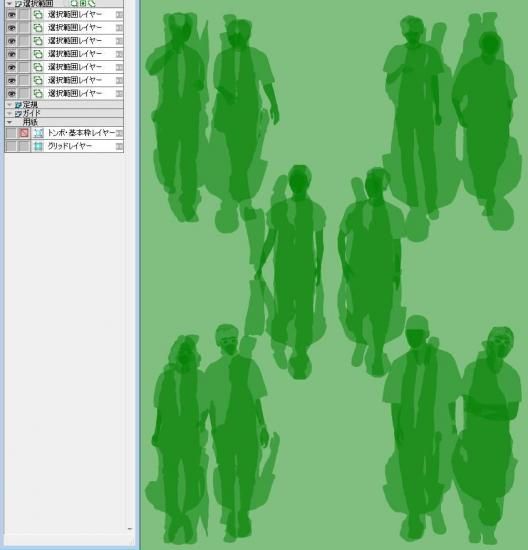This screenshot has width=528, height=550.
Task: Click the last green icon in the 選択範囲 header
Action: [92, 4]
